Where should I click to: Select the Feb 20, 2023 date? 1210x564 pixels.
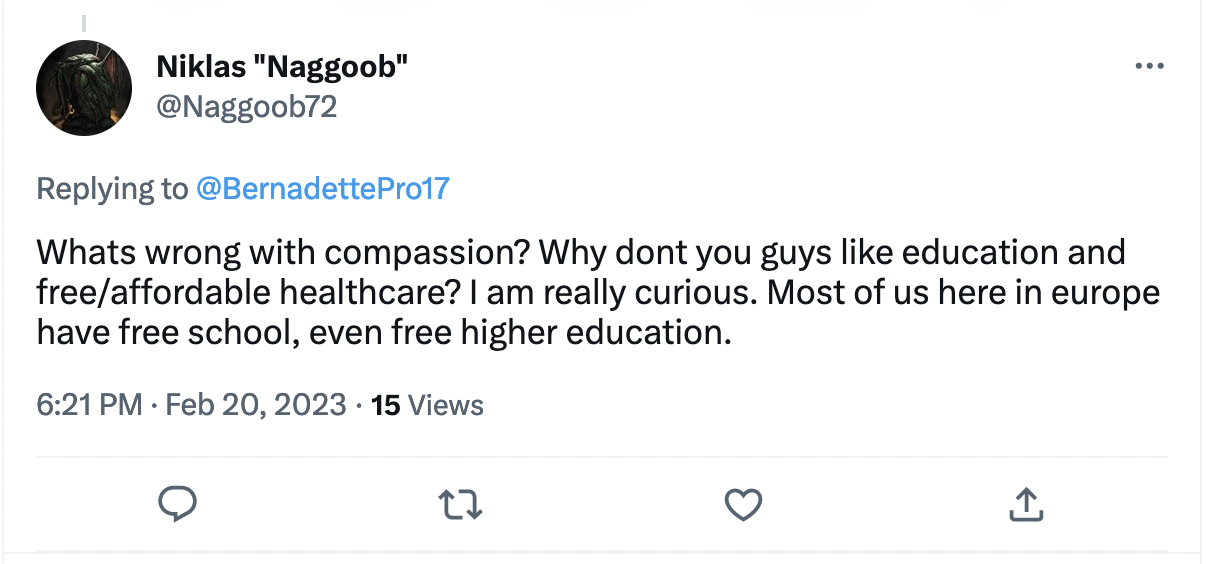click(256, 405)
